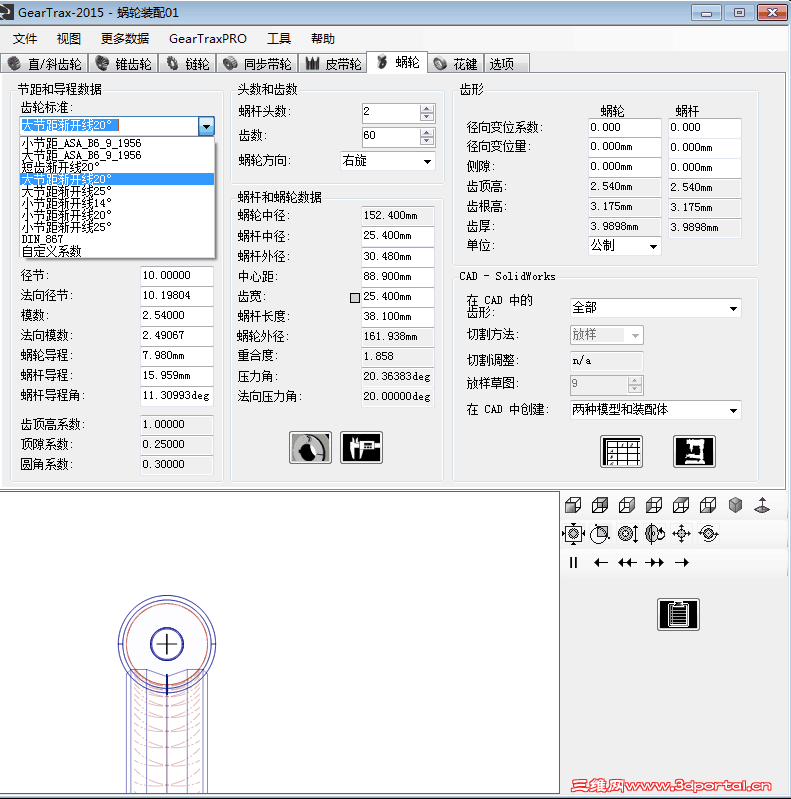
Task: Collapse the gear standard dropdown arrow
Action: coord(206,126)
